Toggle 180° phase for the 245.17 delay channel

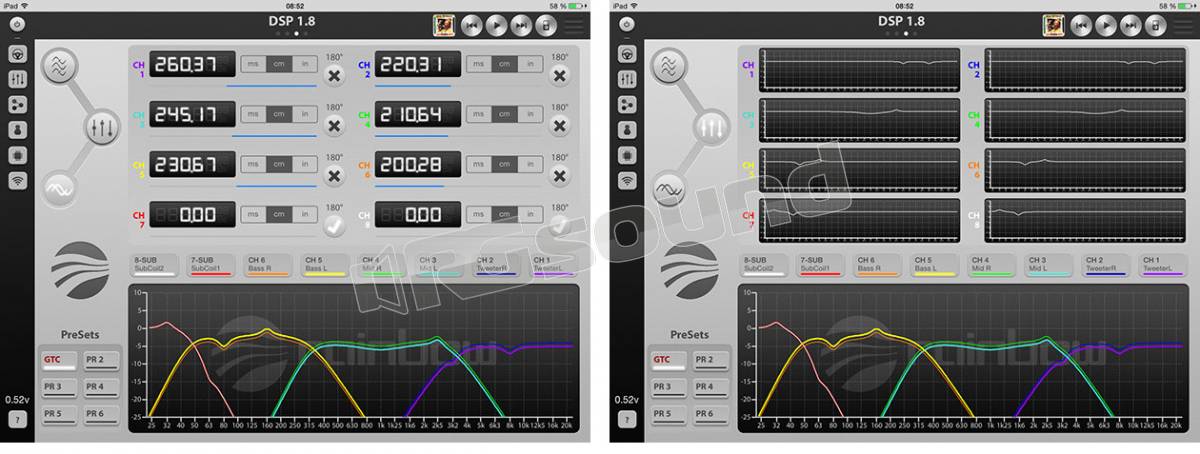pyautogui.click(x=334, y=126)
